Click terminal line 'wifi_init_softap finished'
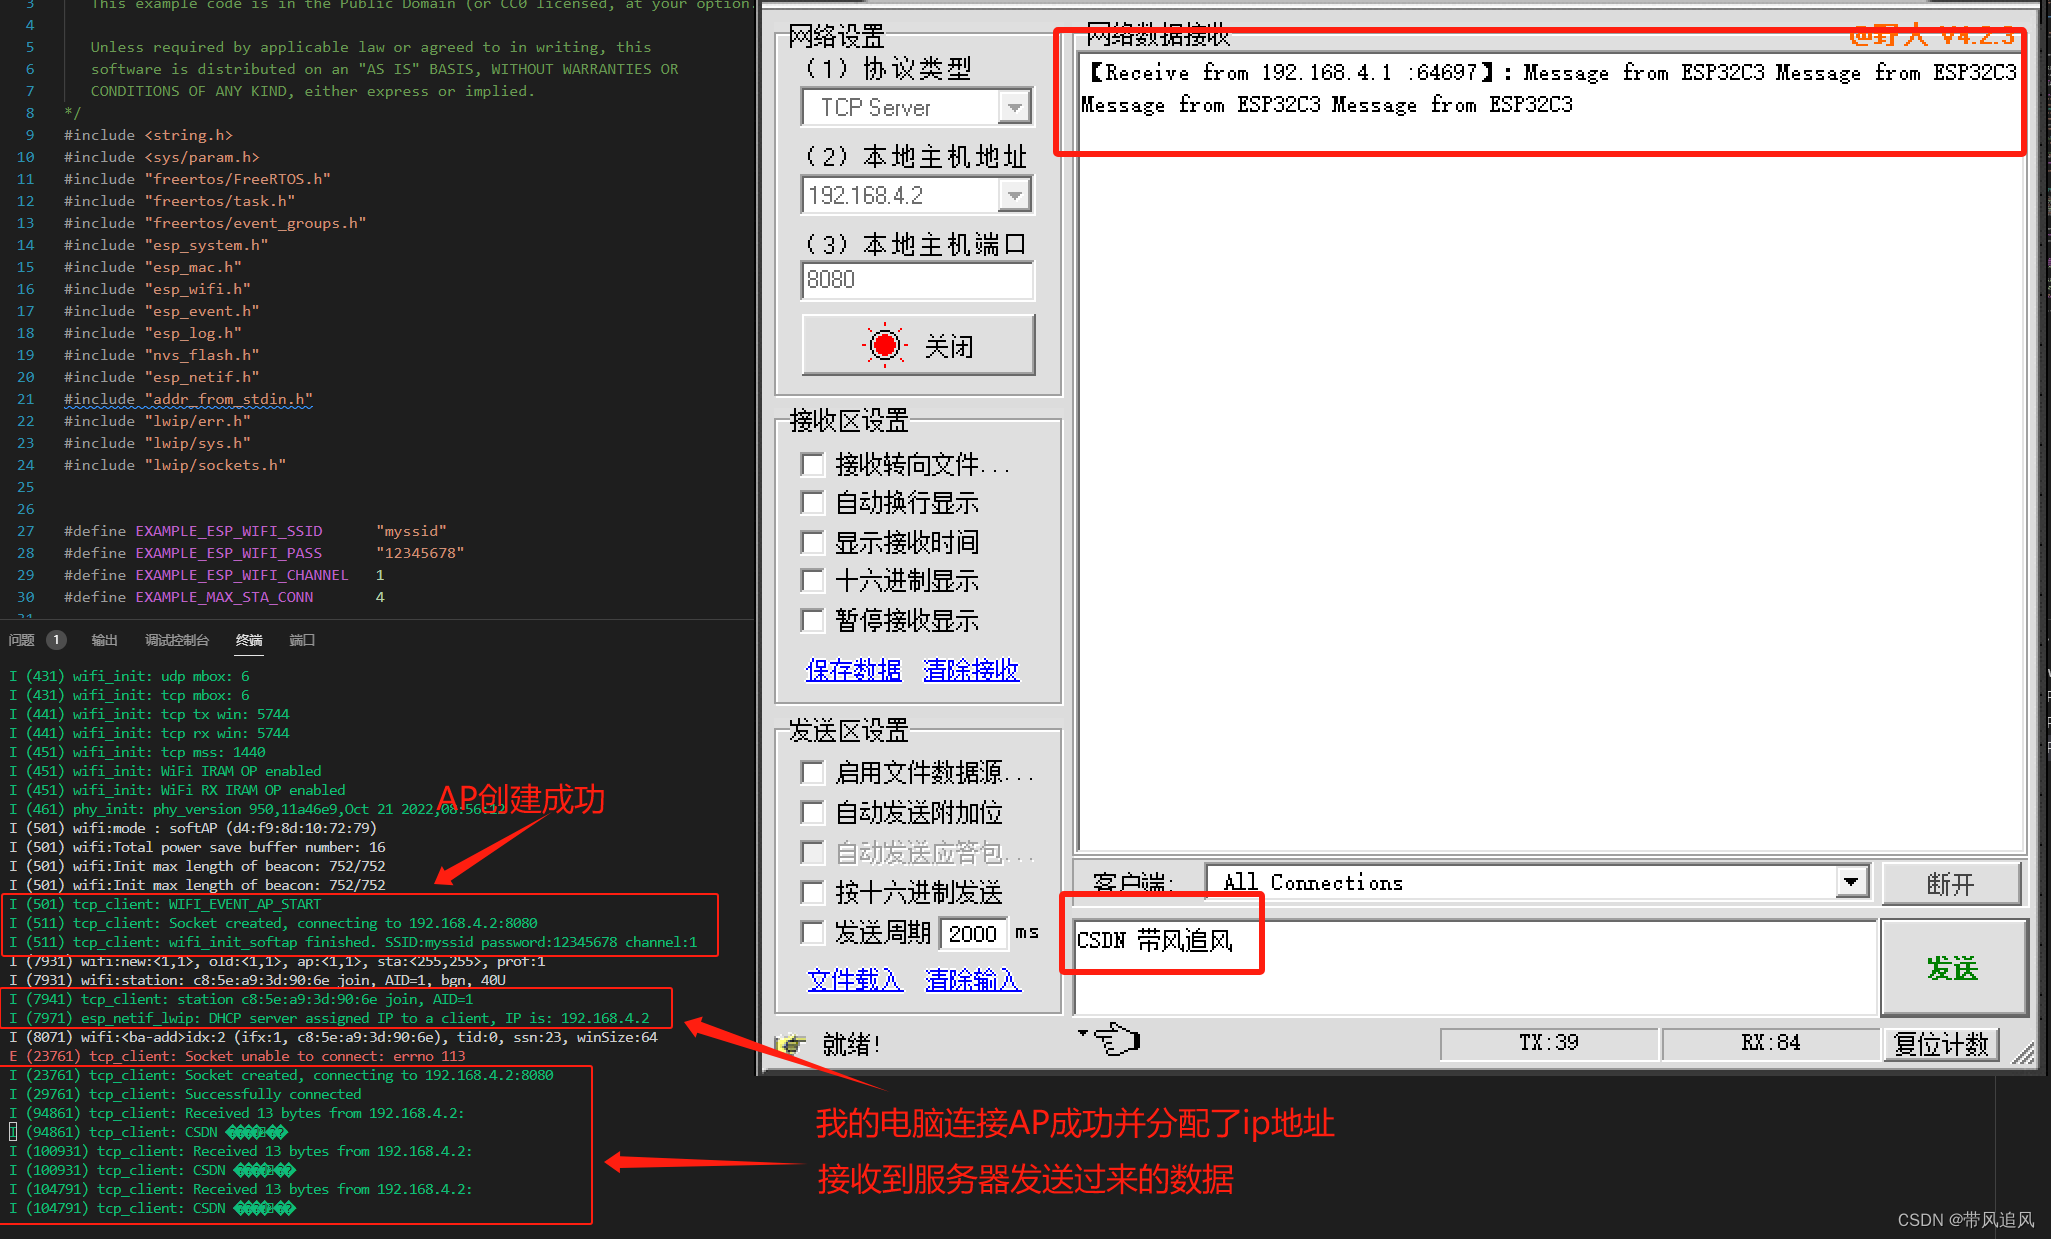The height and width of the screenshot is (1239, 2051). [x=353, y=942]
